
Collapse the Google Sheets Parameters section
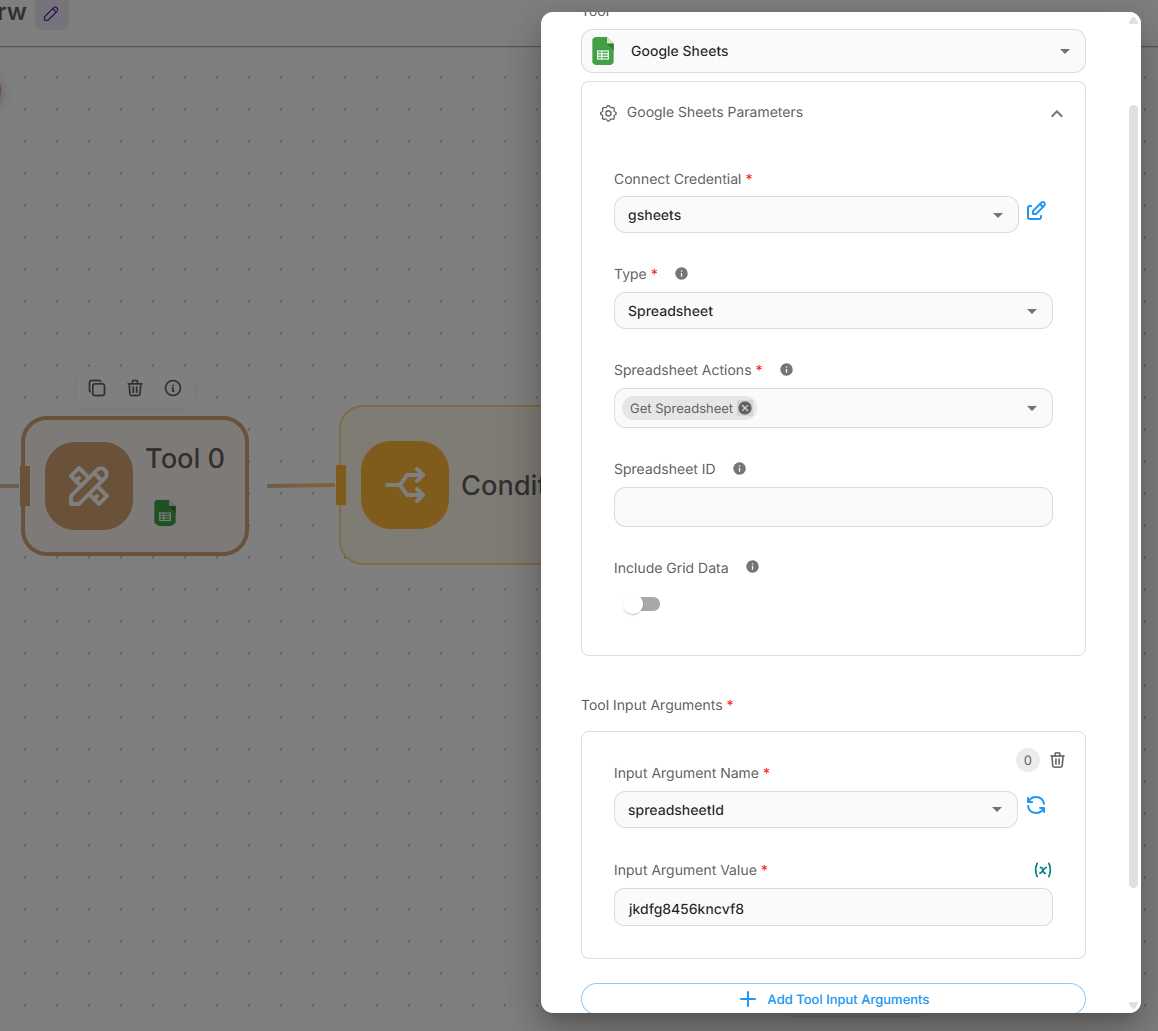1056,114
